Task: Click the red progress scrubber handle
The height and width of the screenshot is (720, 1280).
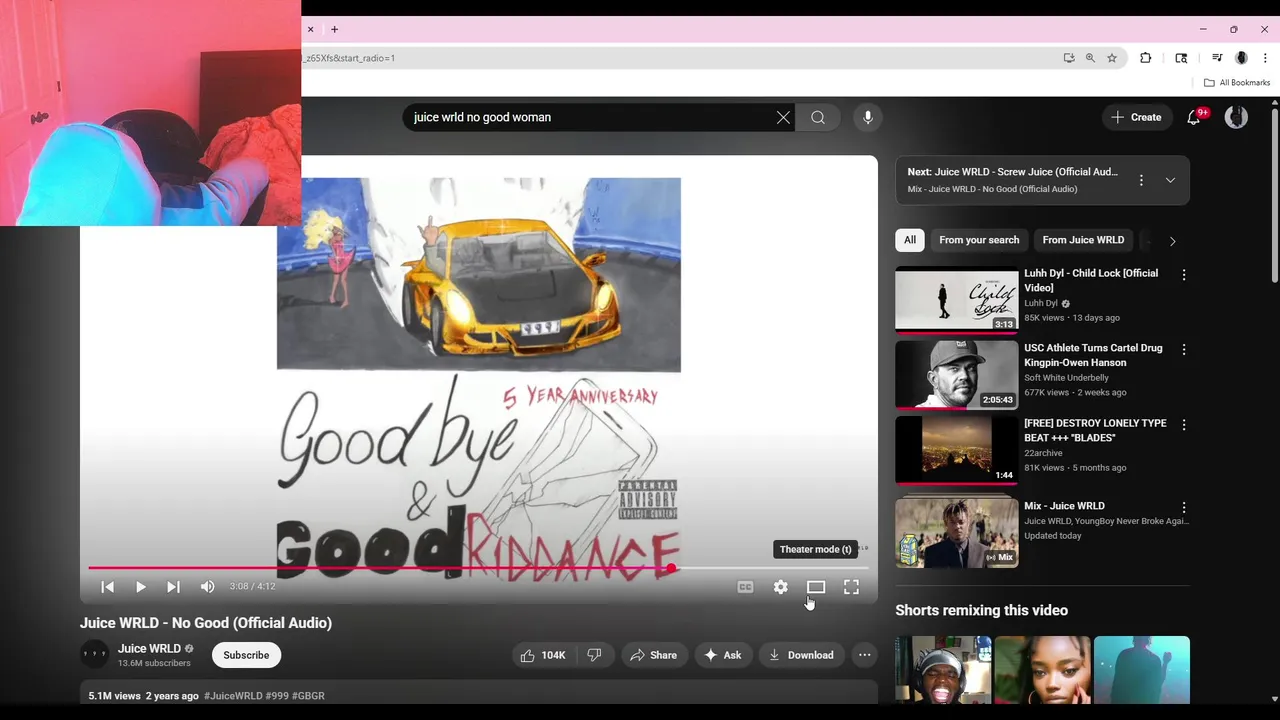Action: click(671, 568)
